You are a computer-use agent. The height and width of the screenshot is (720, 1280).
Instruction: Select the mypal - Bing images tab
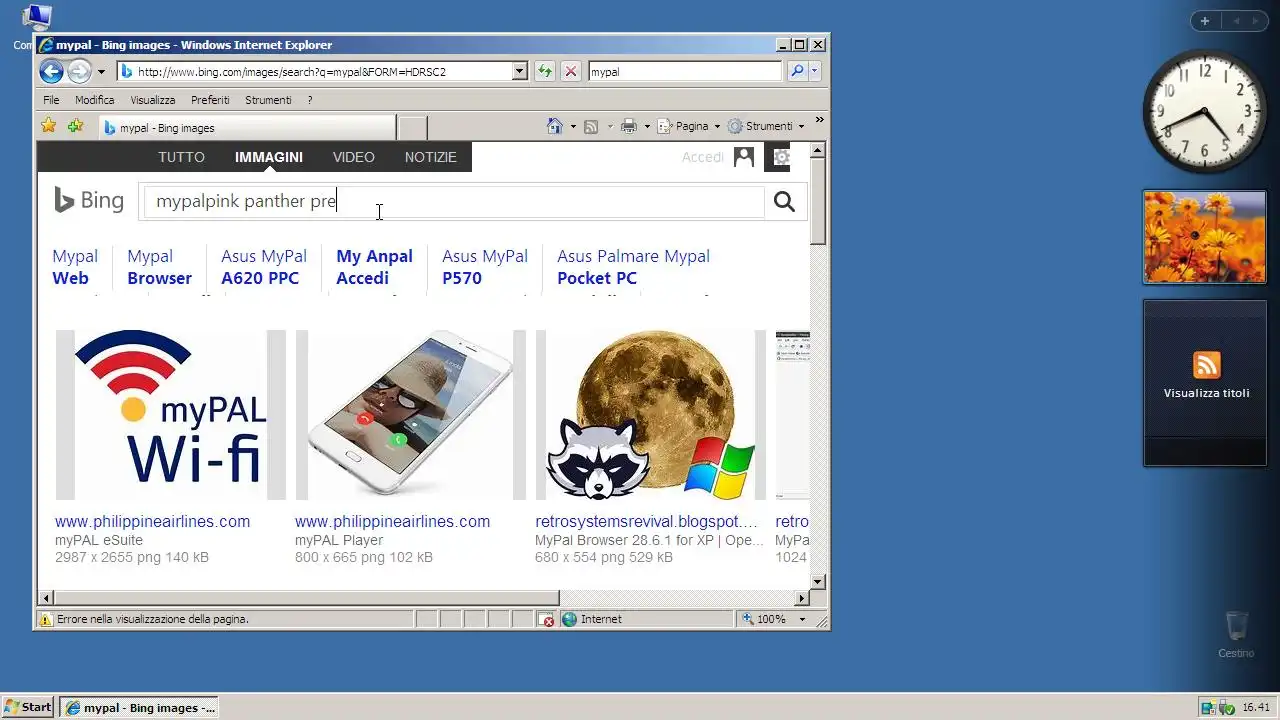coord(247,127)
